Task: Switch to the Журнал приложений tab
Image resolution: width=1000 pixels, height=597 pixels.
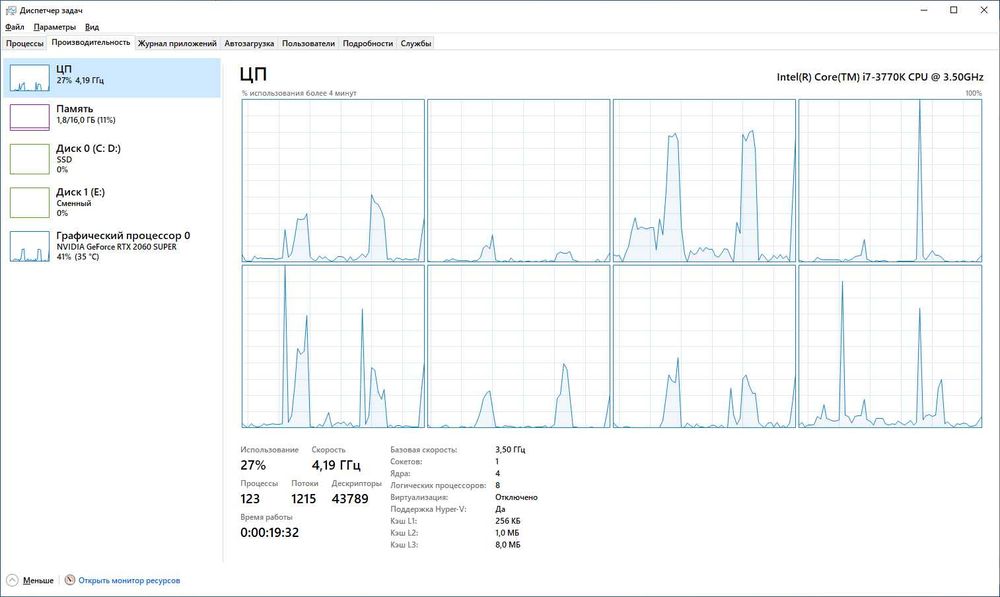Action: 177,43
